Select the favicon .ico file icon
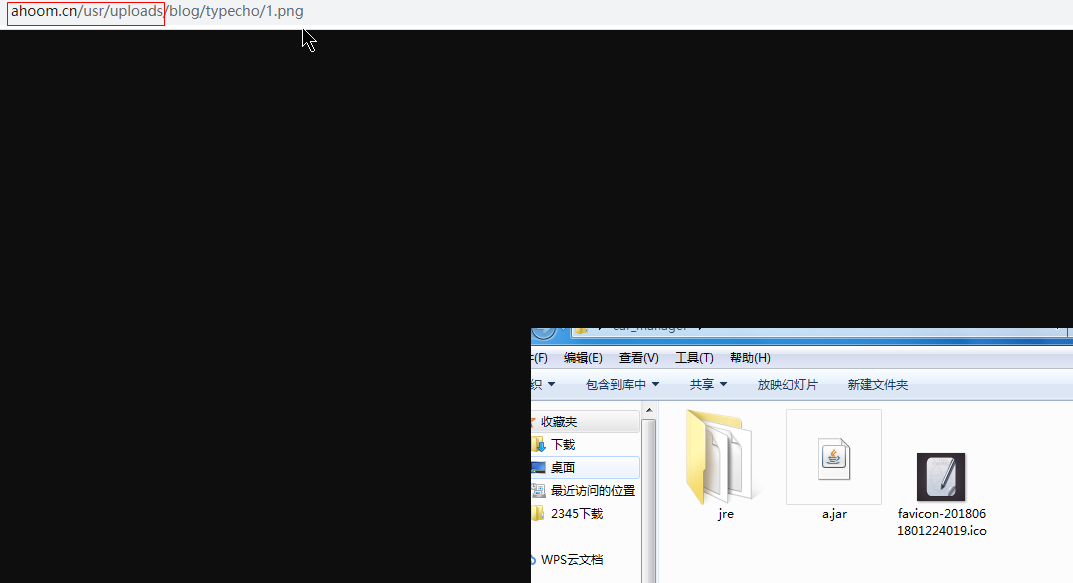Viewport: 1073px width, 583px height. coord(940,477)
